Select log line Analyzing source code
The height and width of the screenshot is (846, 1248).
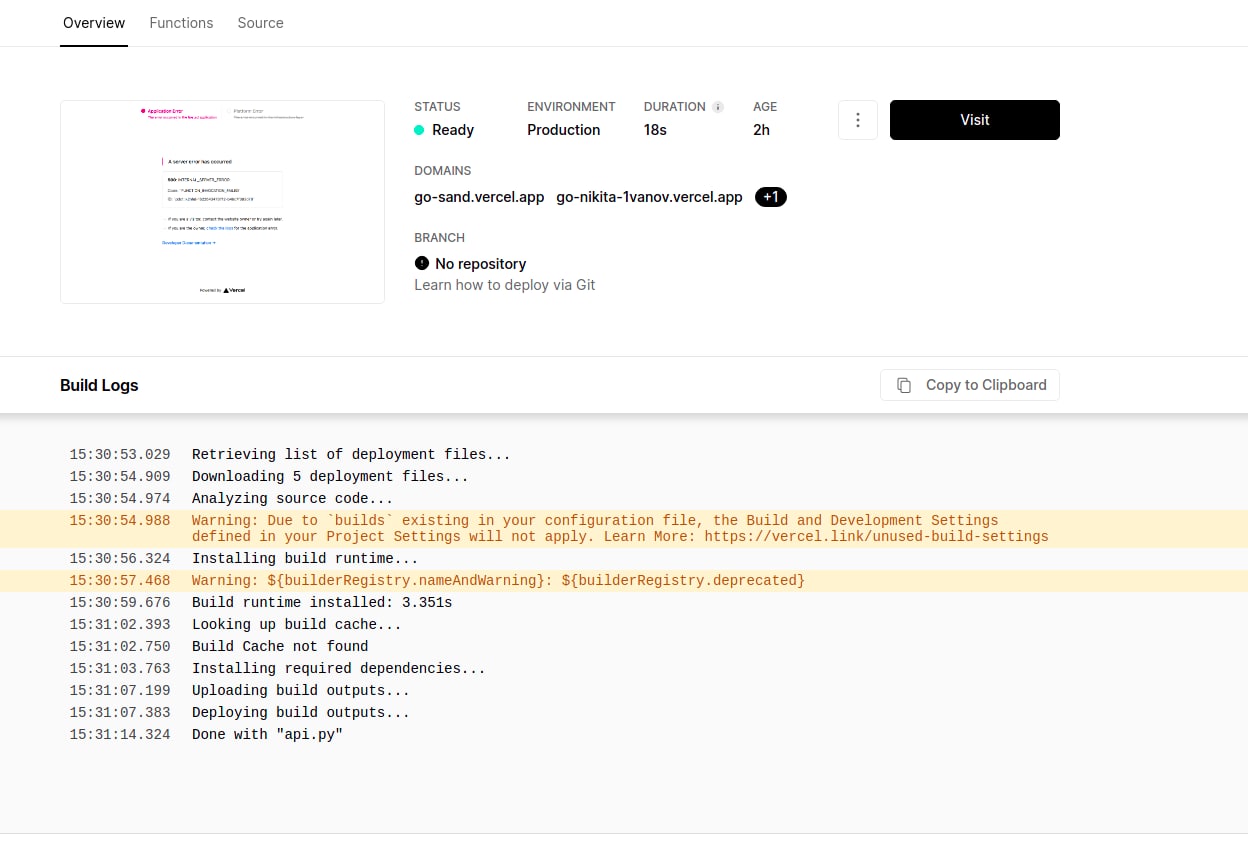click(292, 499)
